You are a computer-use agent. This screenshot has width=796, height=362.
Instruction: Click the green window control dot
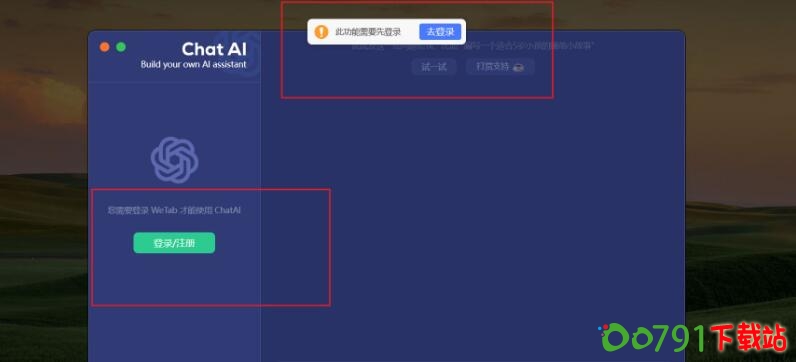pyautogui.click(x=121, y=47)
